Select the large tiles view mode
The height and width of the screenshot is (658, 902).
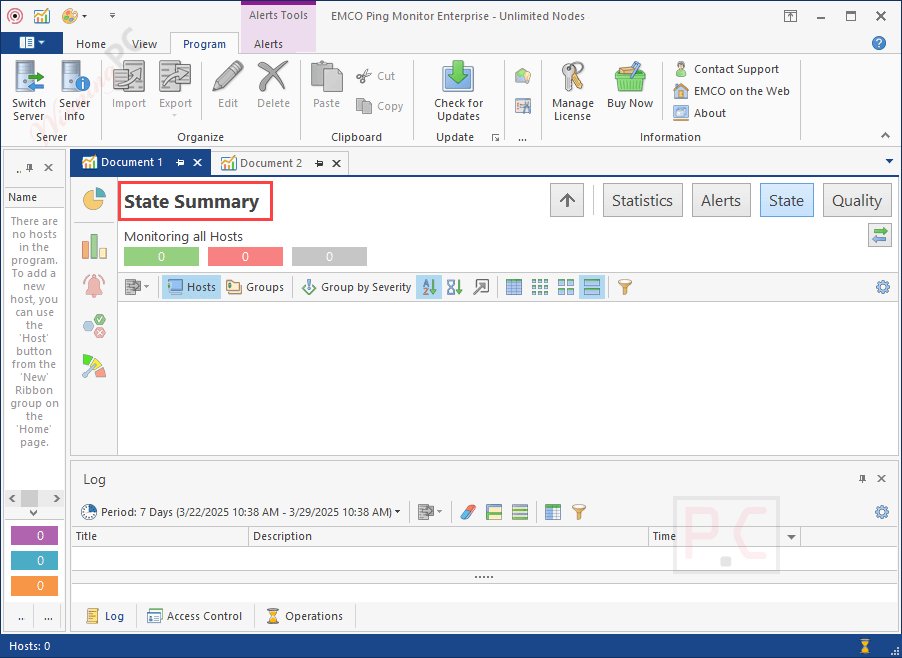click(x=566, y=286)
